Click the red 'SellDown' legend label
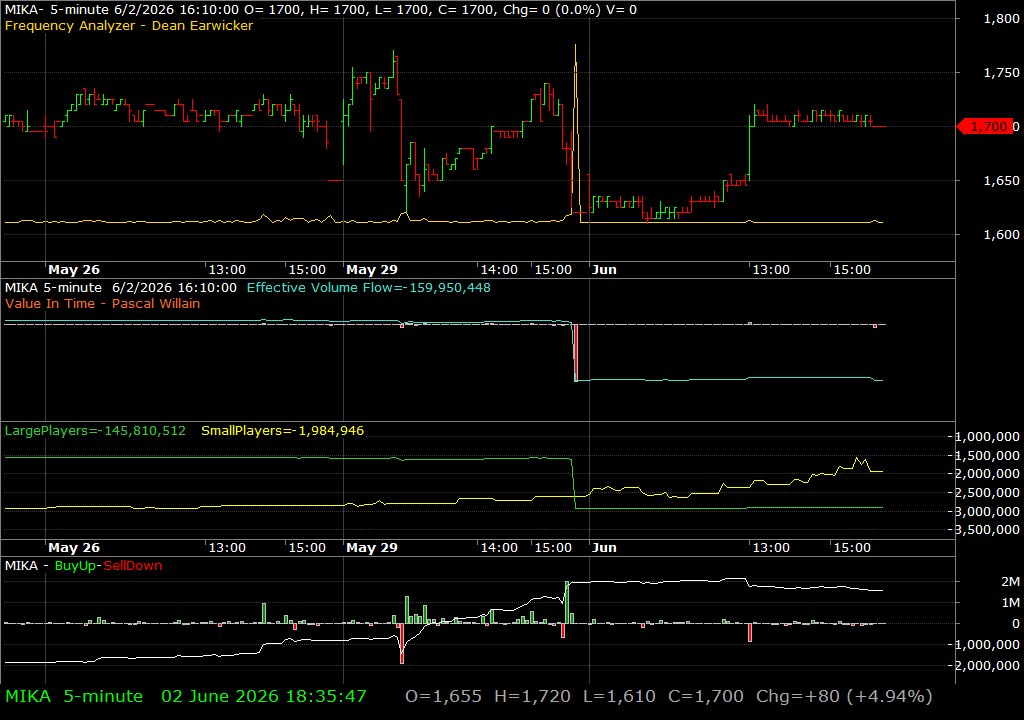The image size is (1024, 720). tap(133, 566)
